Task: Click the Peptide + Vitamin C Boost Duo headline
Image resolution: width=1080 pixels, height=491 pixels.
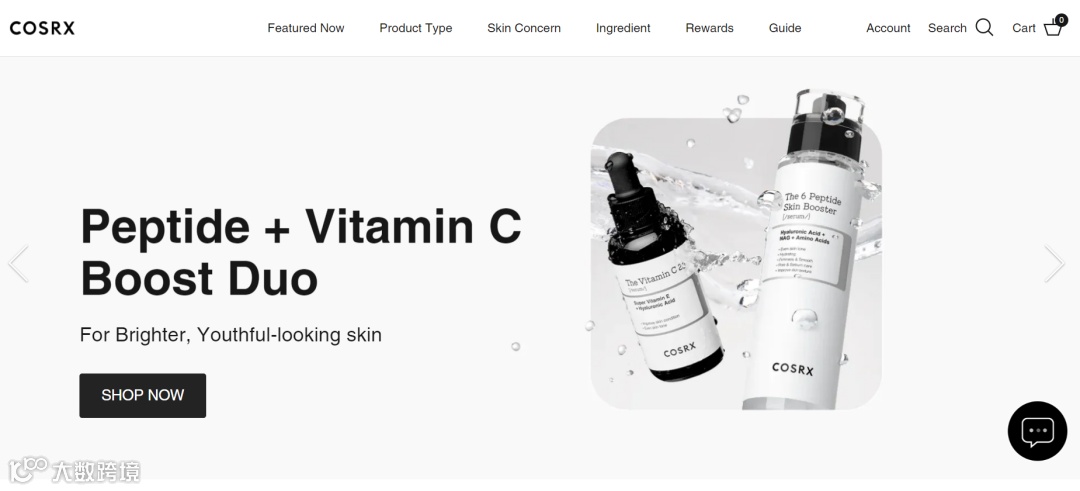Action: click(x=301, y=252)
